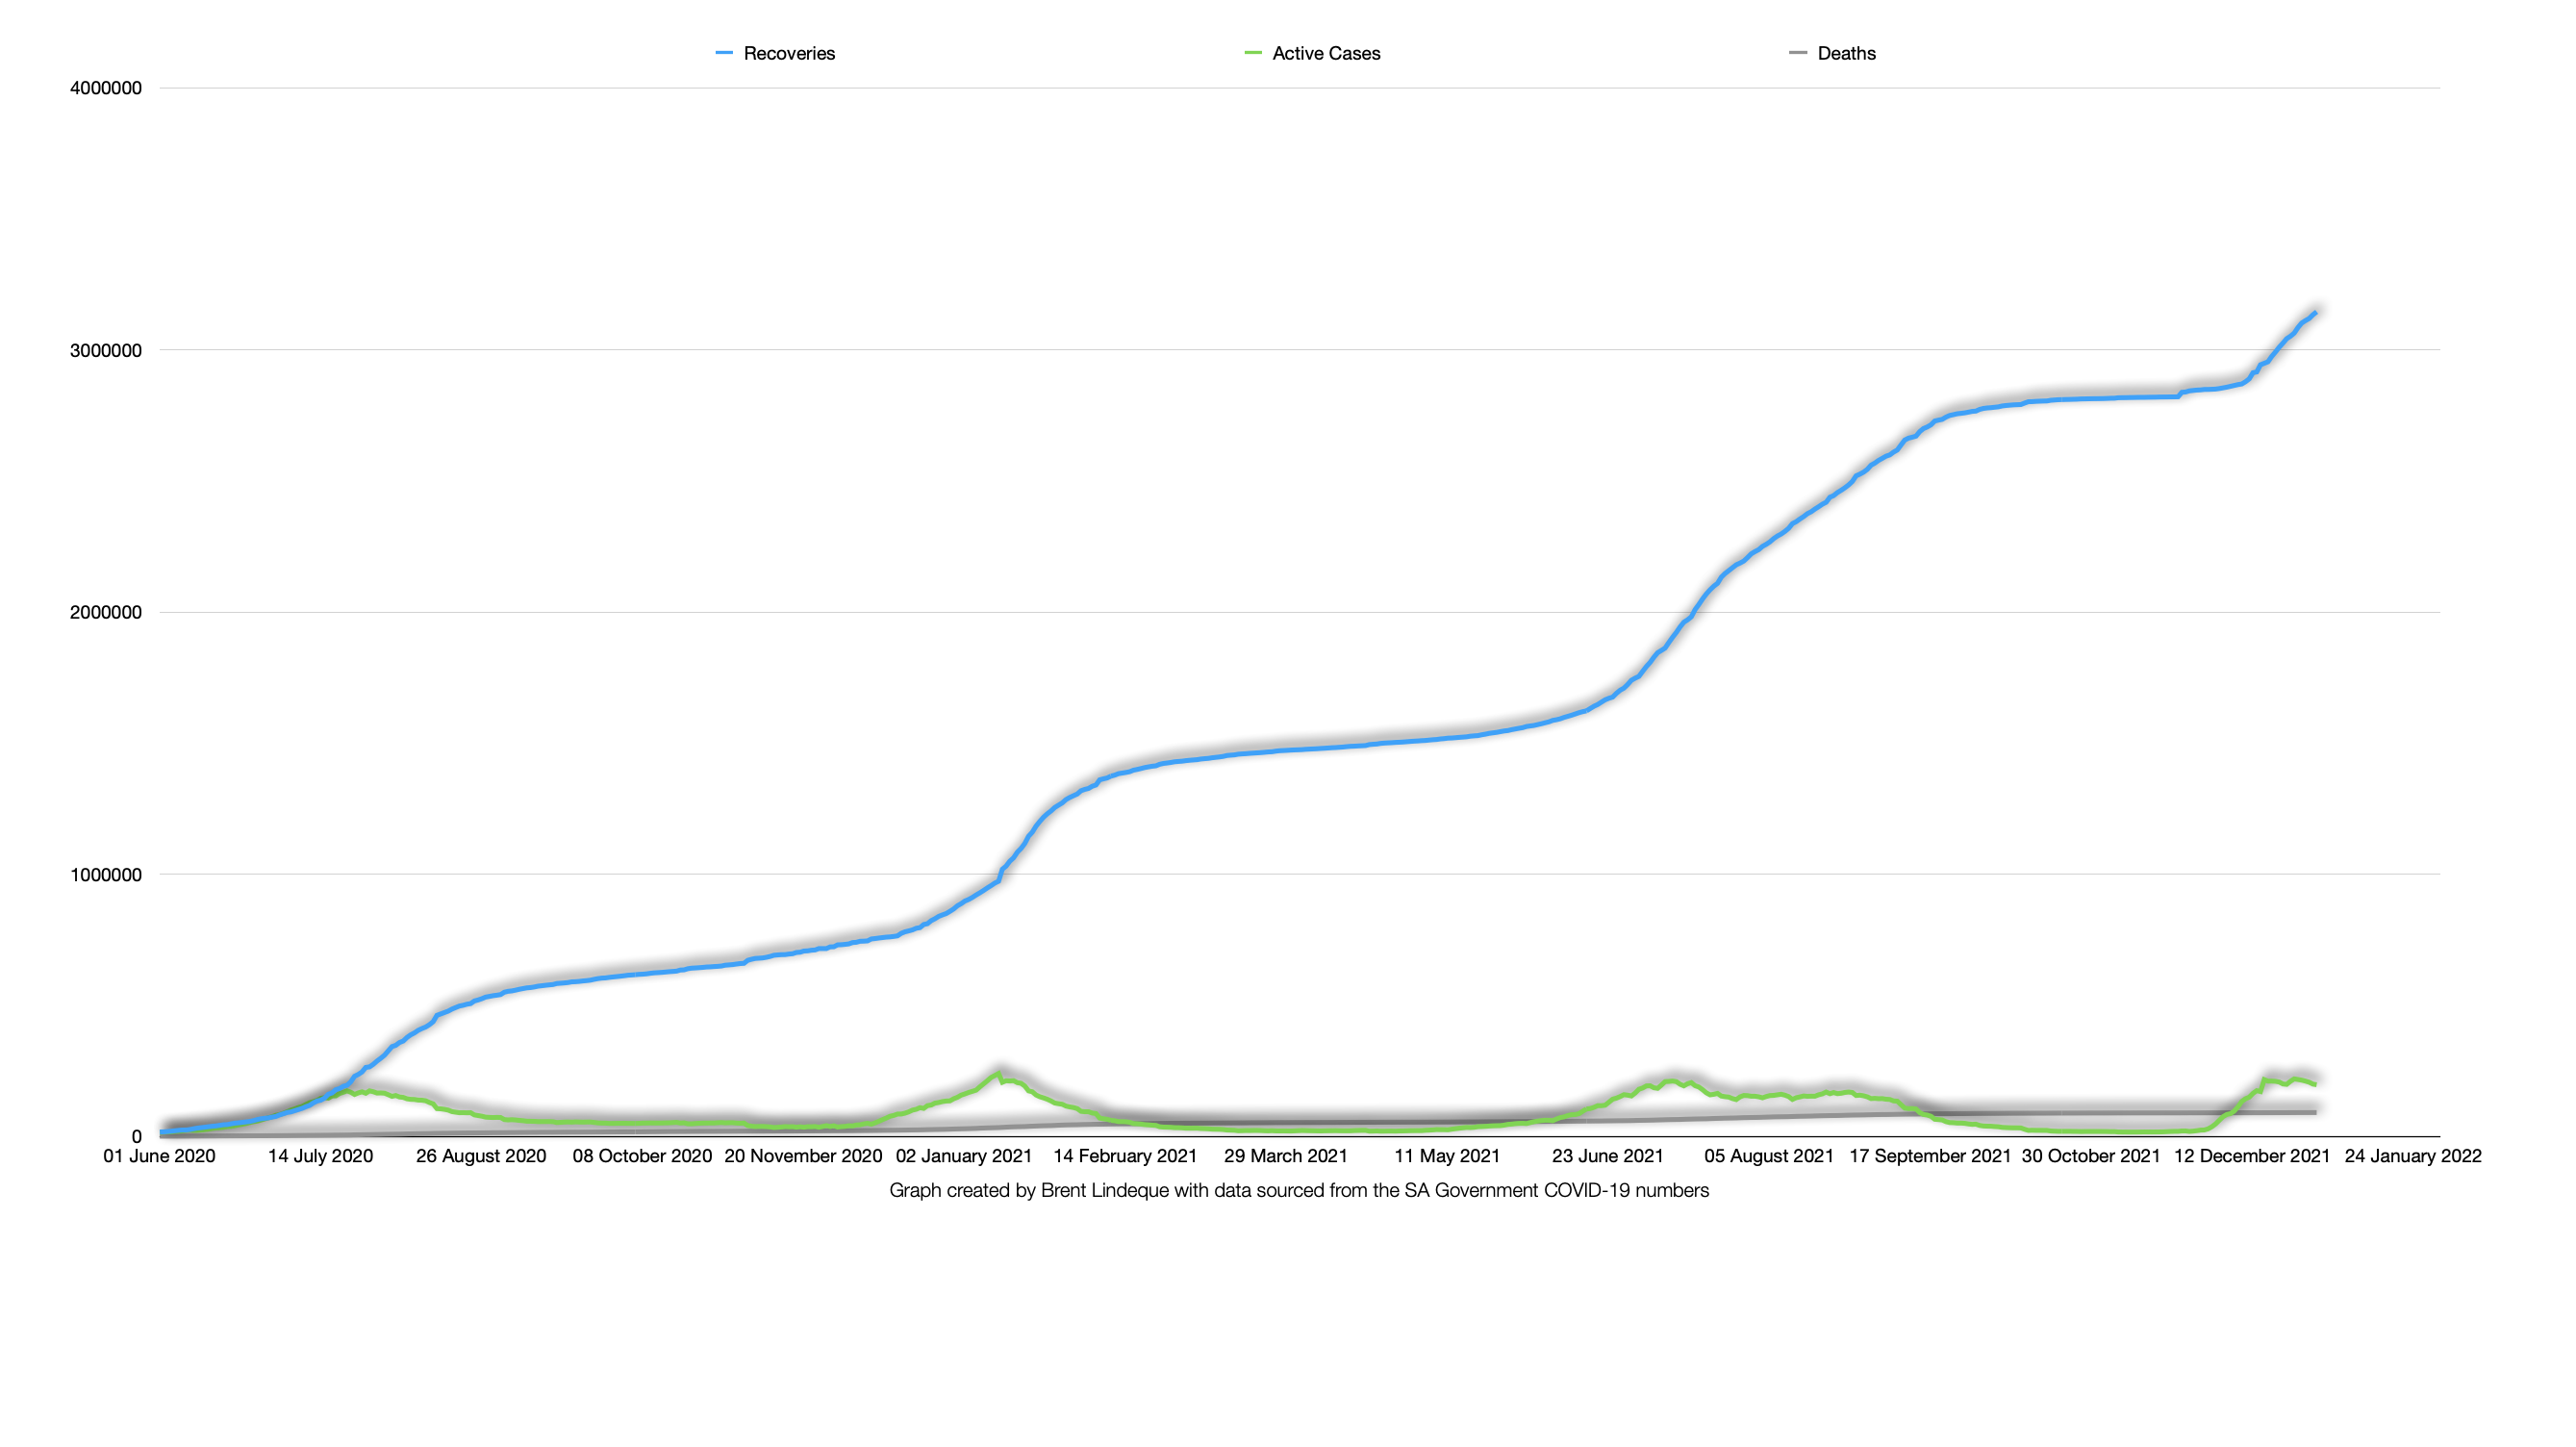The image size is (2576, 1447).
Task: Click the 23 June 2021 date label
Action: tap(1607, 1156)
